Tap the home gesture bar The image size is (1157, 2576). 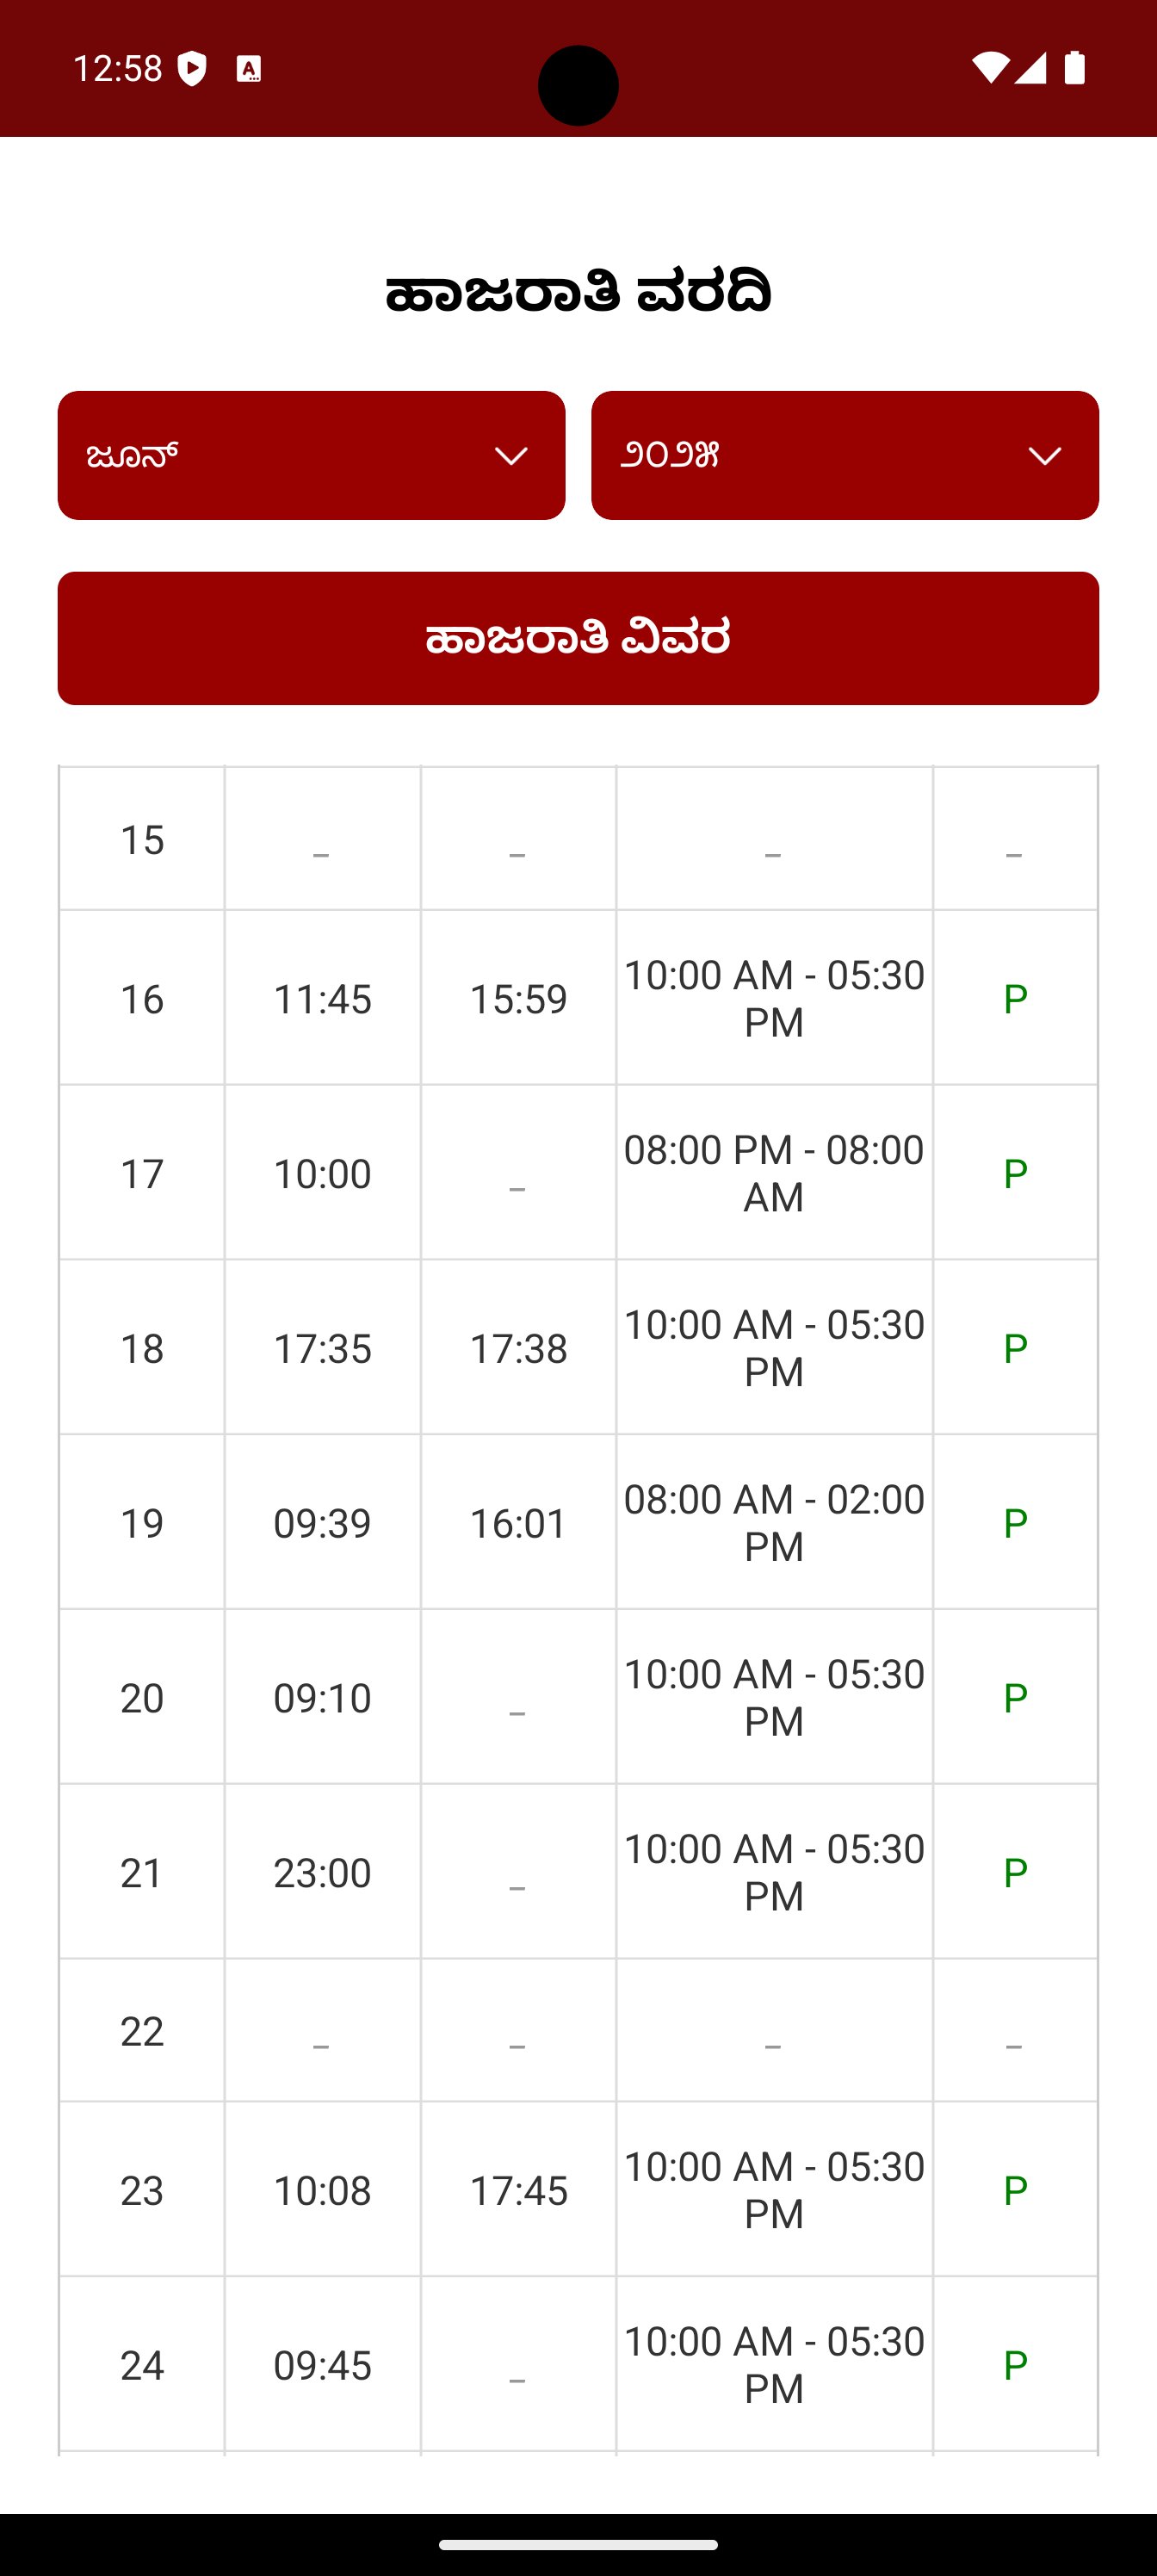point(578,2544)
